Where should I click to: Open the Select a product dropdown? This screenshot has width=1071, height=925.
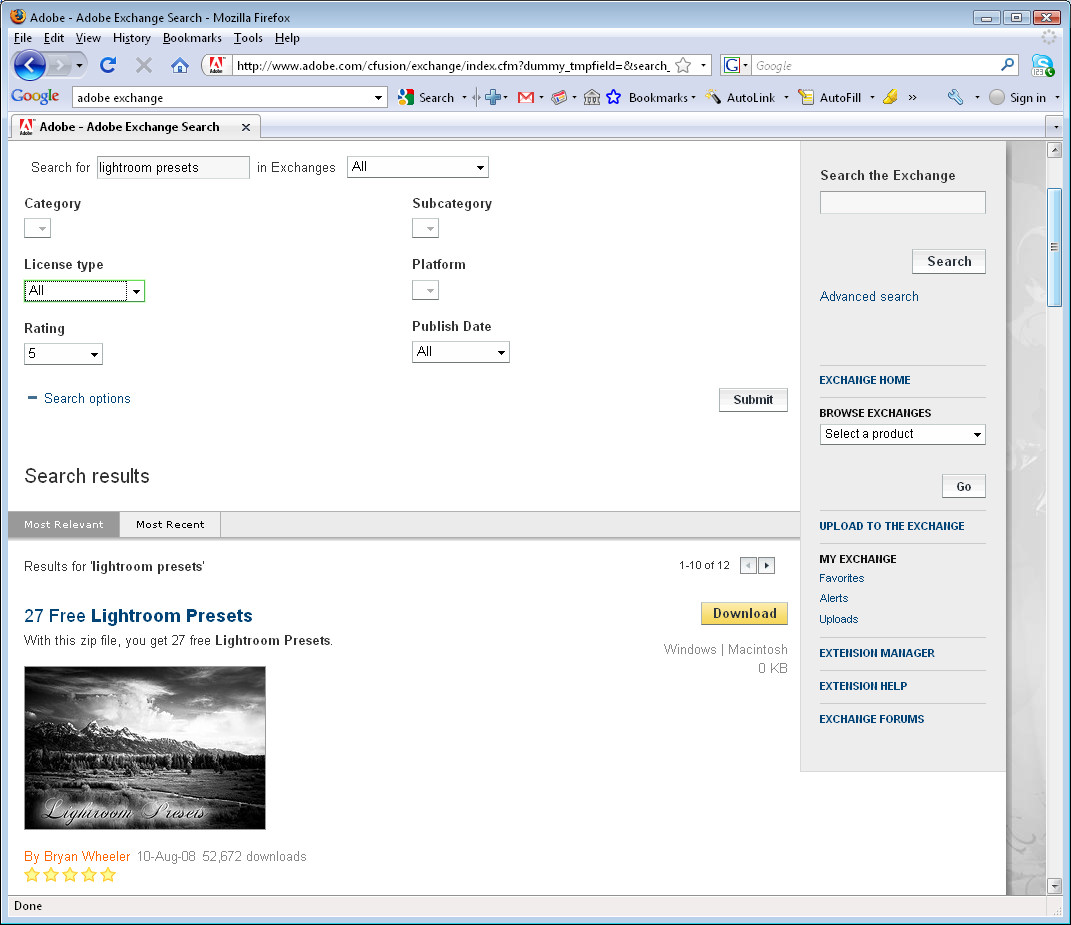click(902, 434)
